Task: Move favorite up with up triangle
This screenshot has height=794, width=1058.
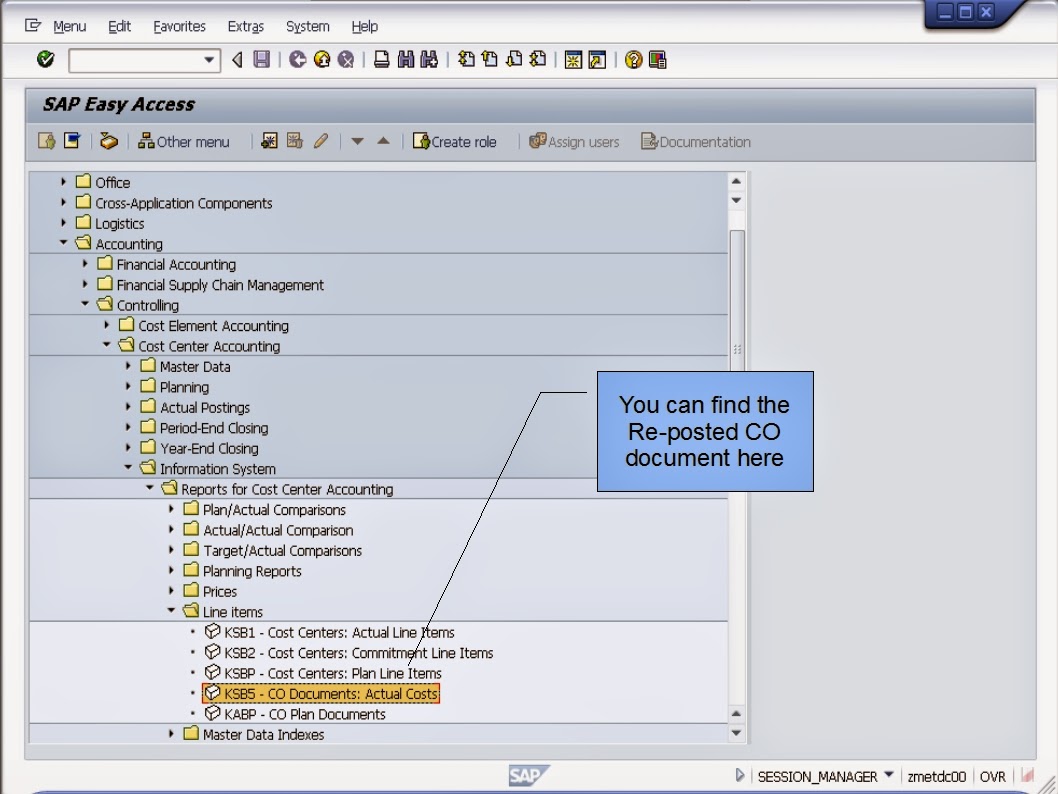Action: pyautogui.click(x=383, y=141)
